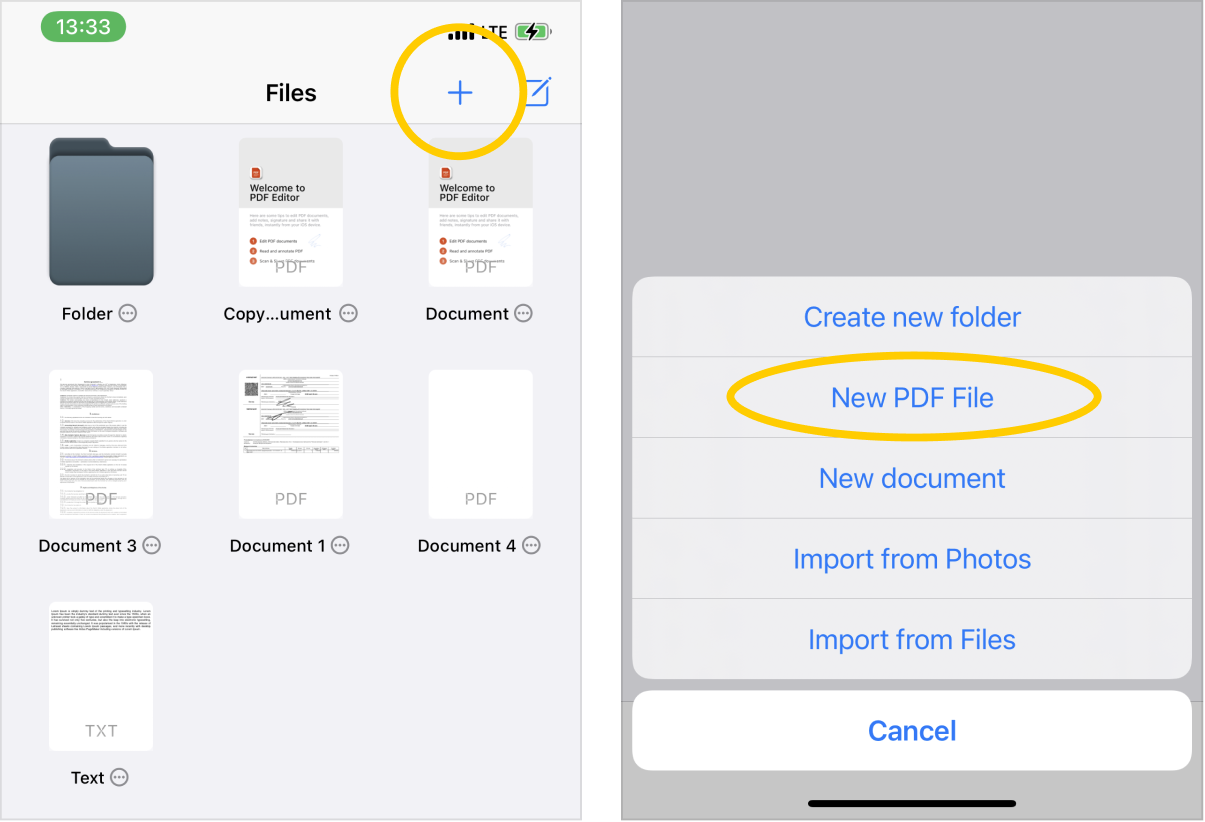The image size is (1205, 822).
Task: Tap the plus icon to add file
Action: pos(459,93)
